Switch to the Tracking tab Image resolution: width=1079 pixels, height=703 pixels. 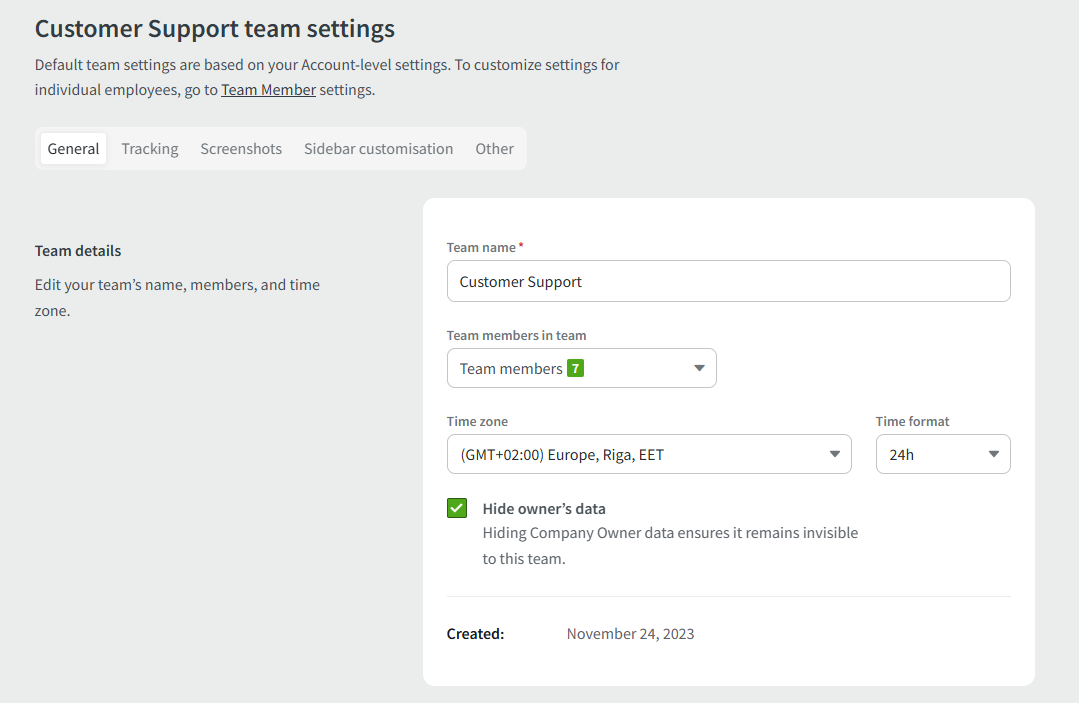coord(150,149)
